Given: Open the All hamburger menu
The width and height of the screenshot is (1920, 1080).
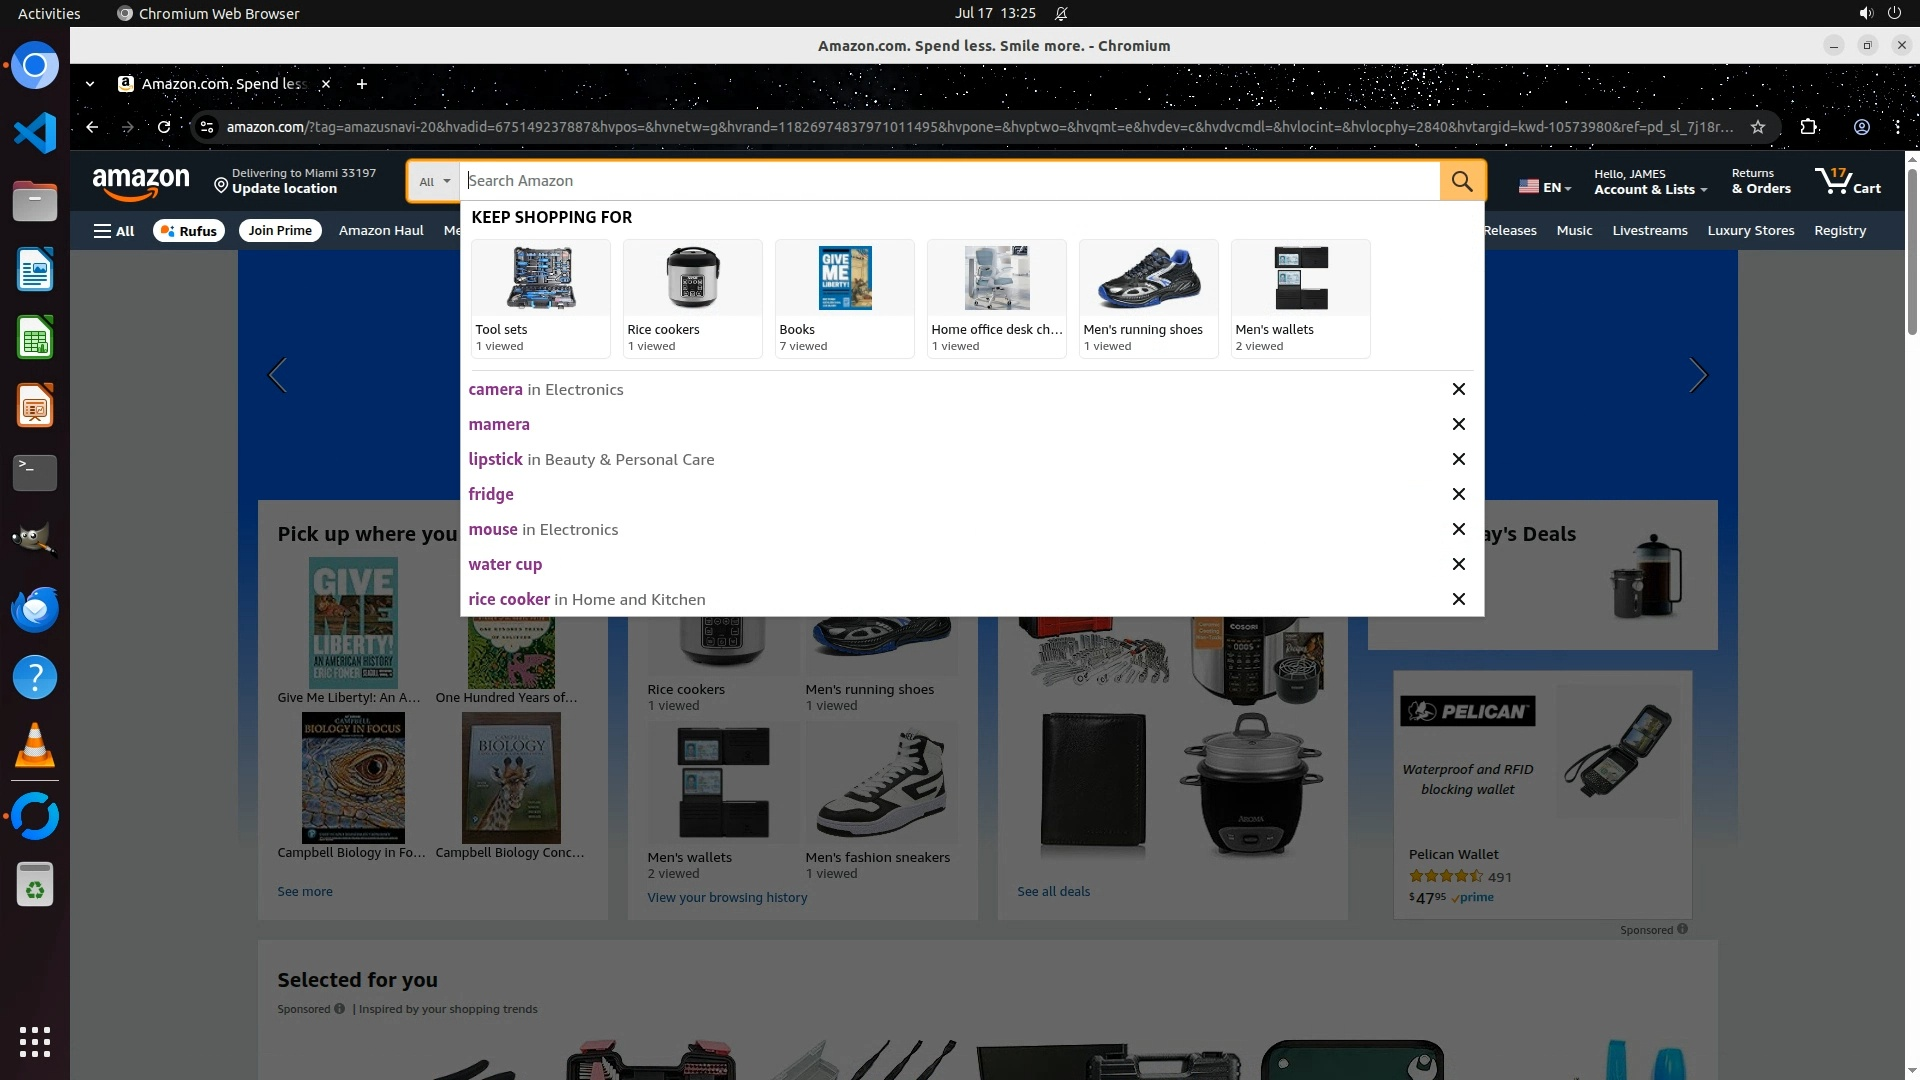Looking at the screenshot, I should (x=114, y=231).
